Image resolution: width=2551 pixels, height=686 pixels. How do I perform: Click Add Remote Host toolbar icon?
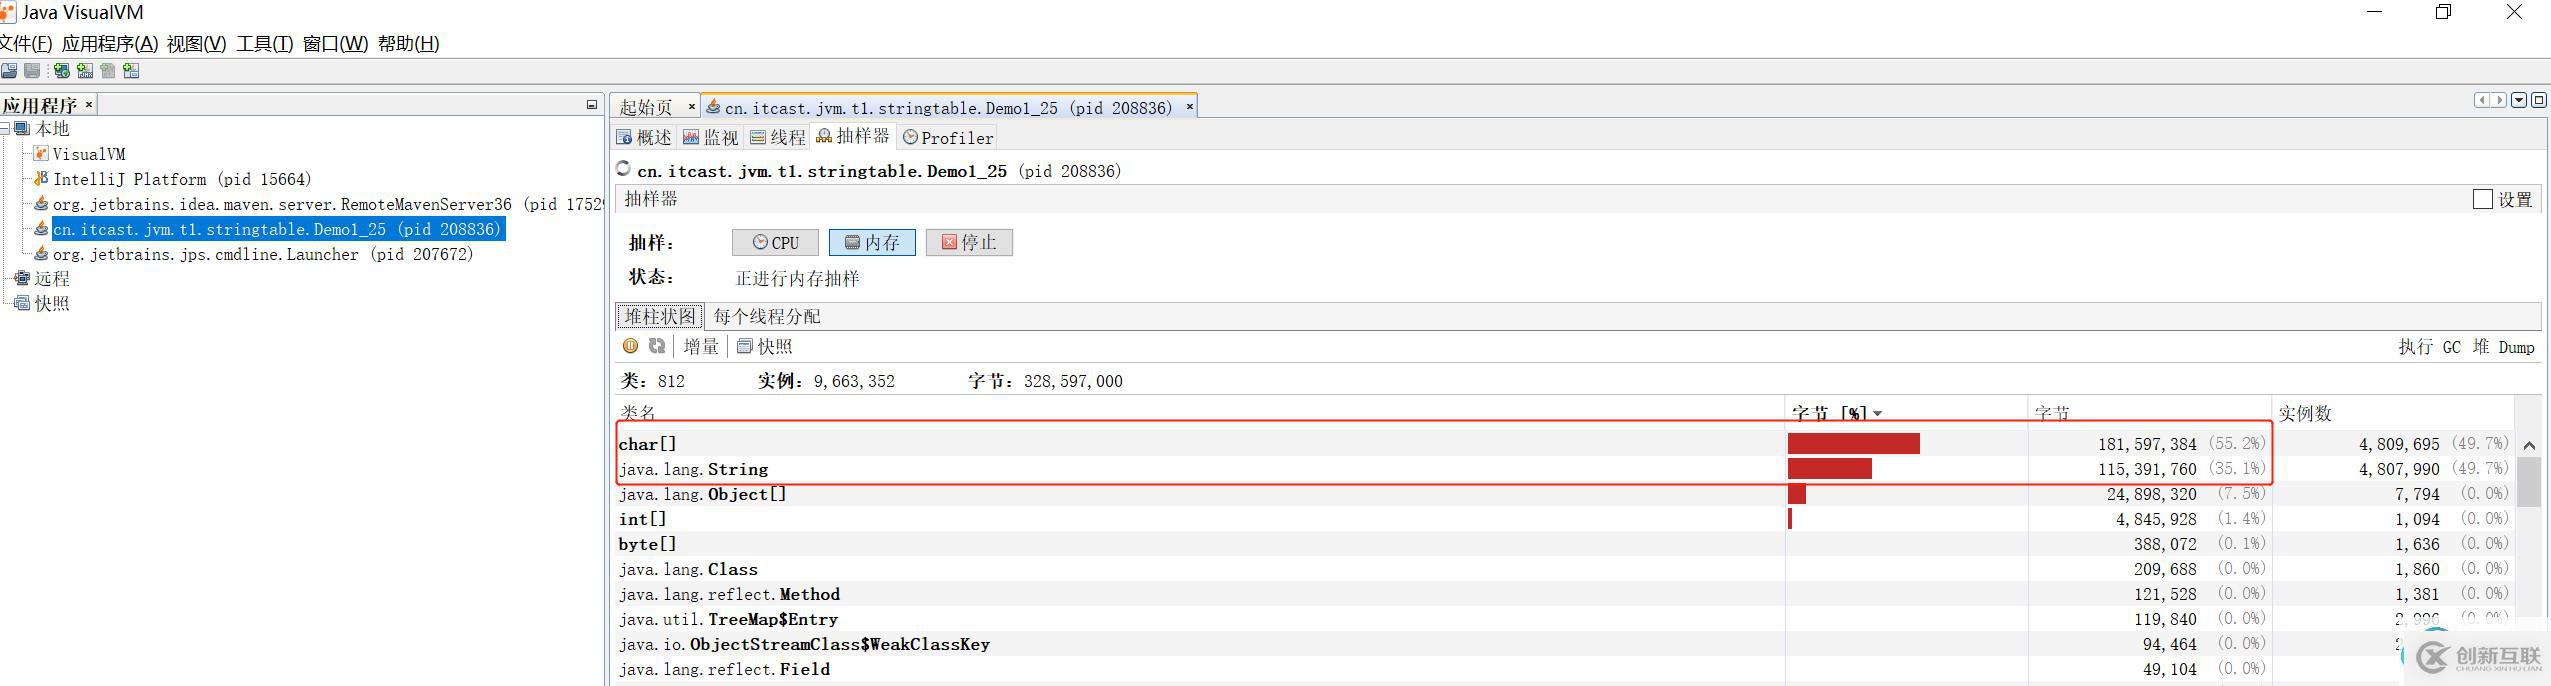coord(62,71)
